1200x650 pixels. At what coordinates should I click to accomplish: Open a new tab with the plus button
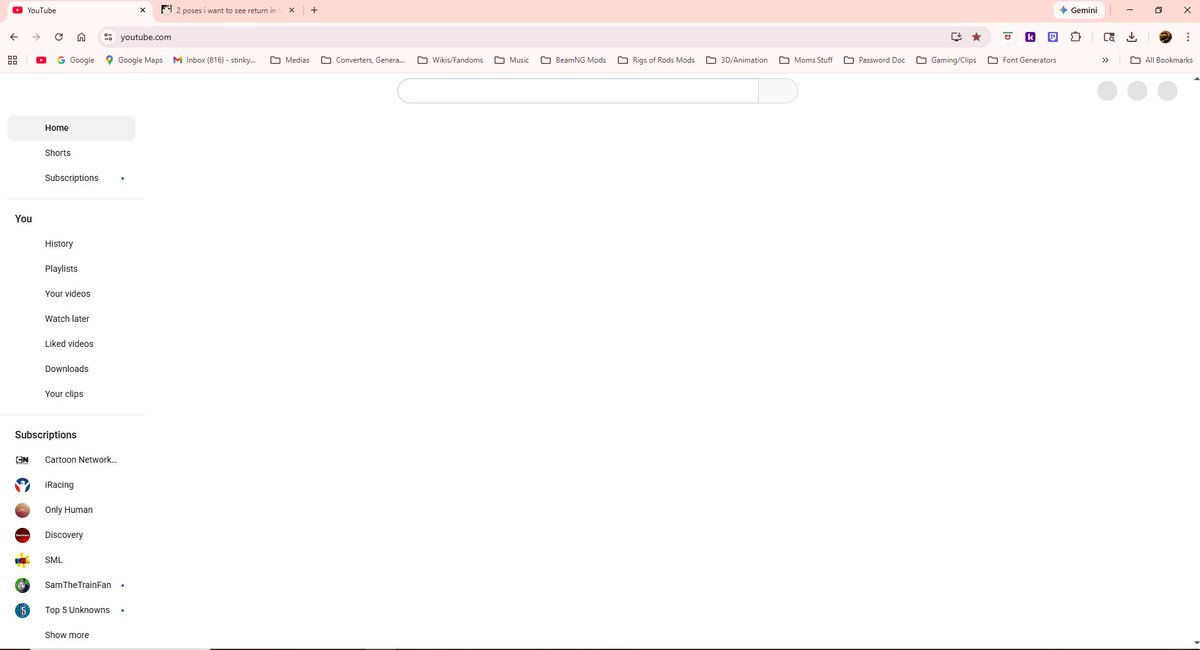point(314,10)
